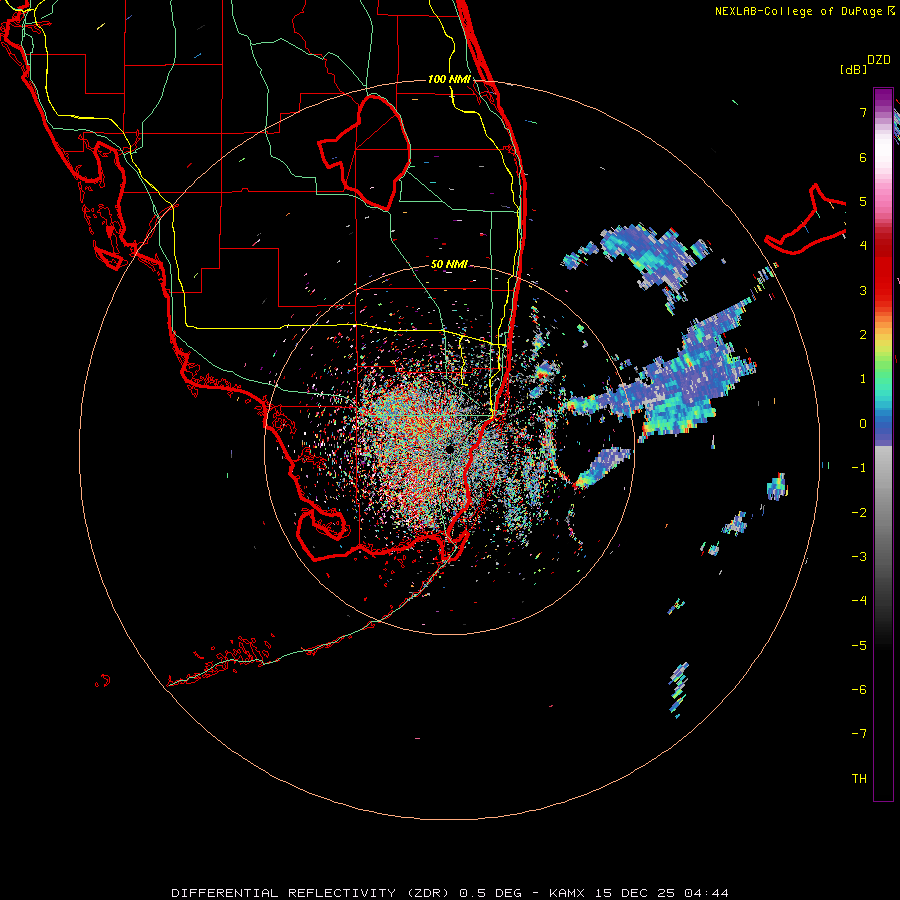This screenshot has height=900, width=900.
Task: Click the -3 value on the color scale
Action: [859, 557]
